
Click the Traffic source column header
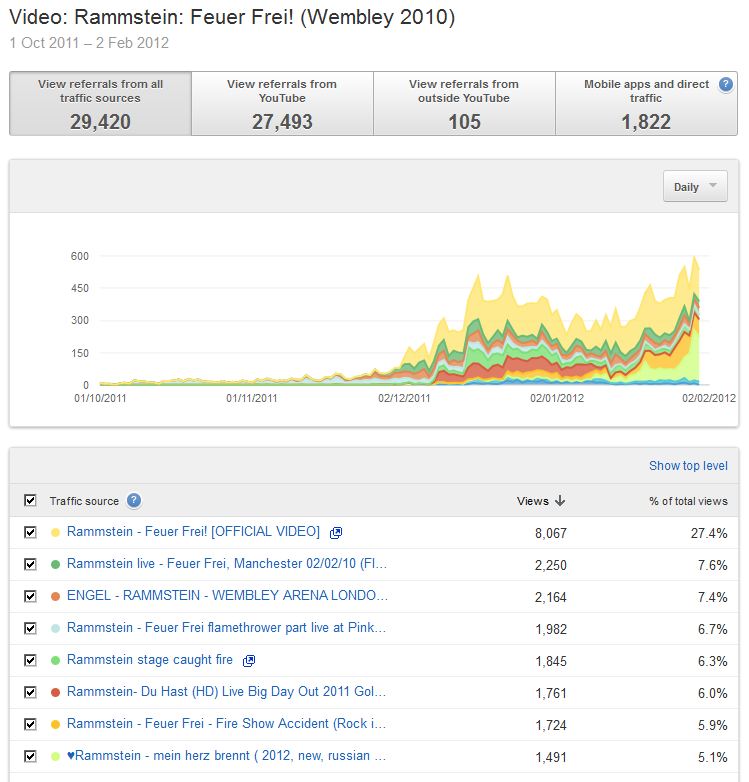tap(84, 501)
